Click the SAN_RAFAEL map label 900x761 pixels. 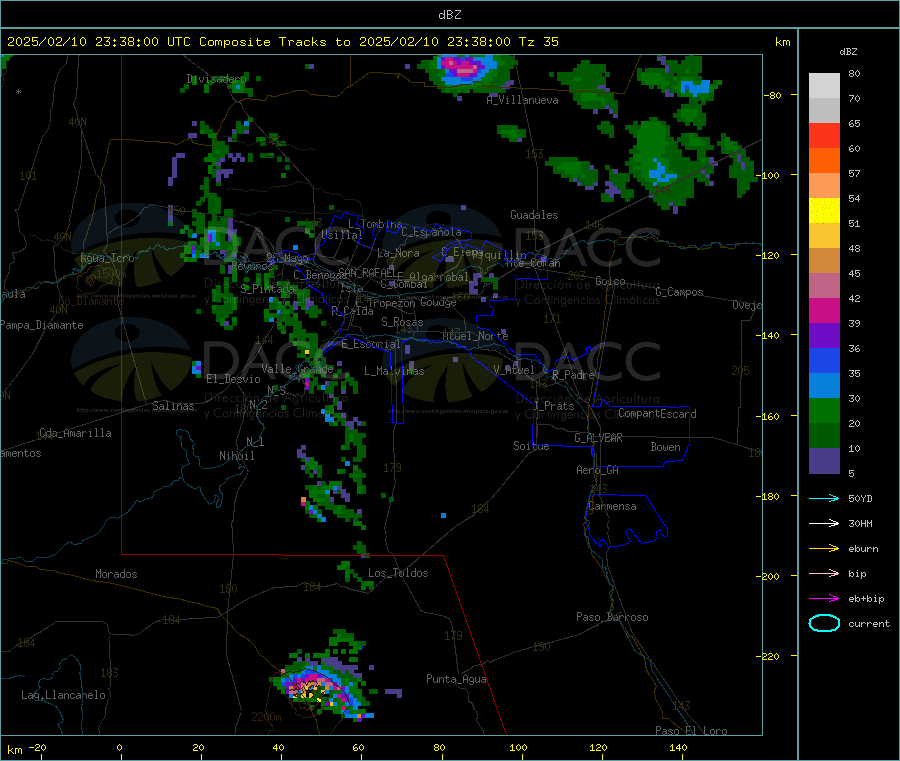tap(366, 272)
